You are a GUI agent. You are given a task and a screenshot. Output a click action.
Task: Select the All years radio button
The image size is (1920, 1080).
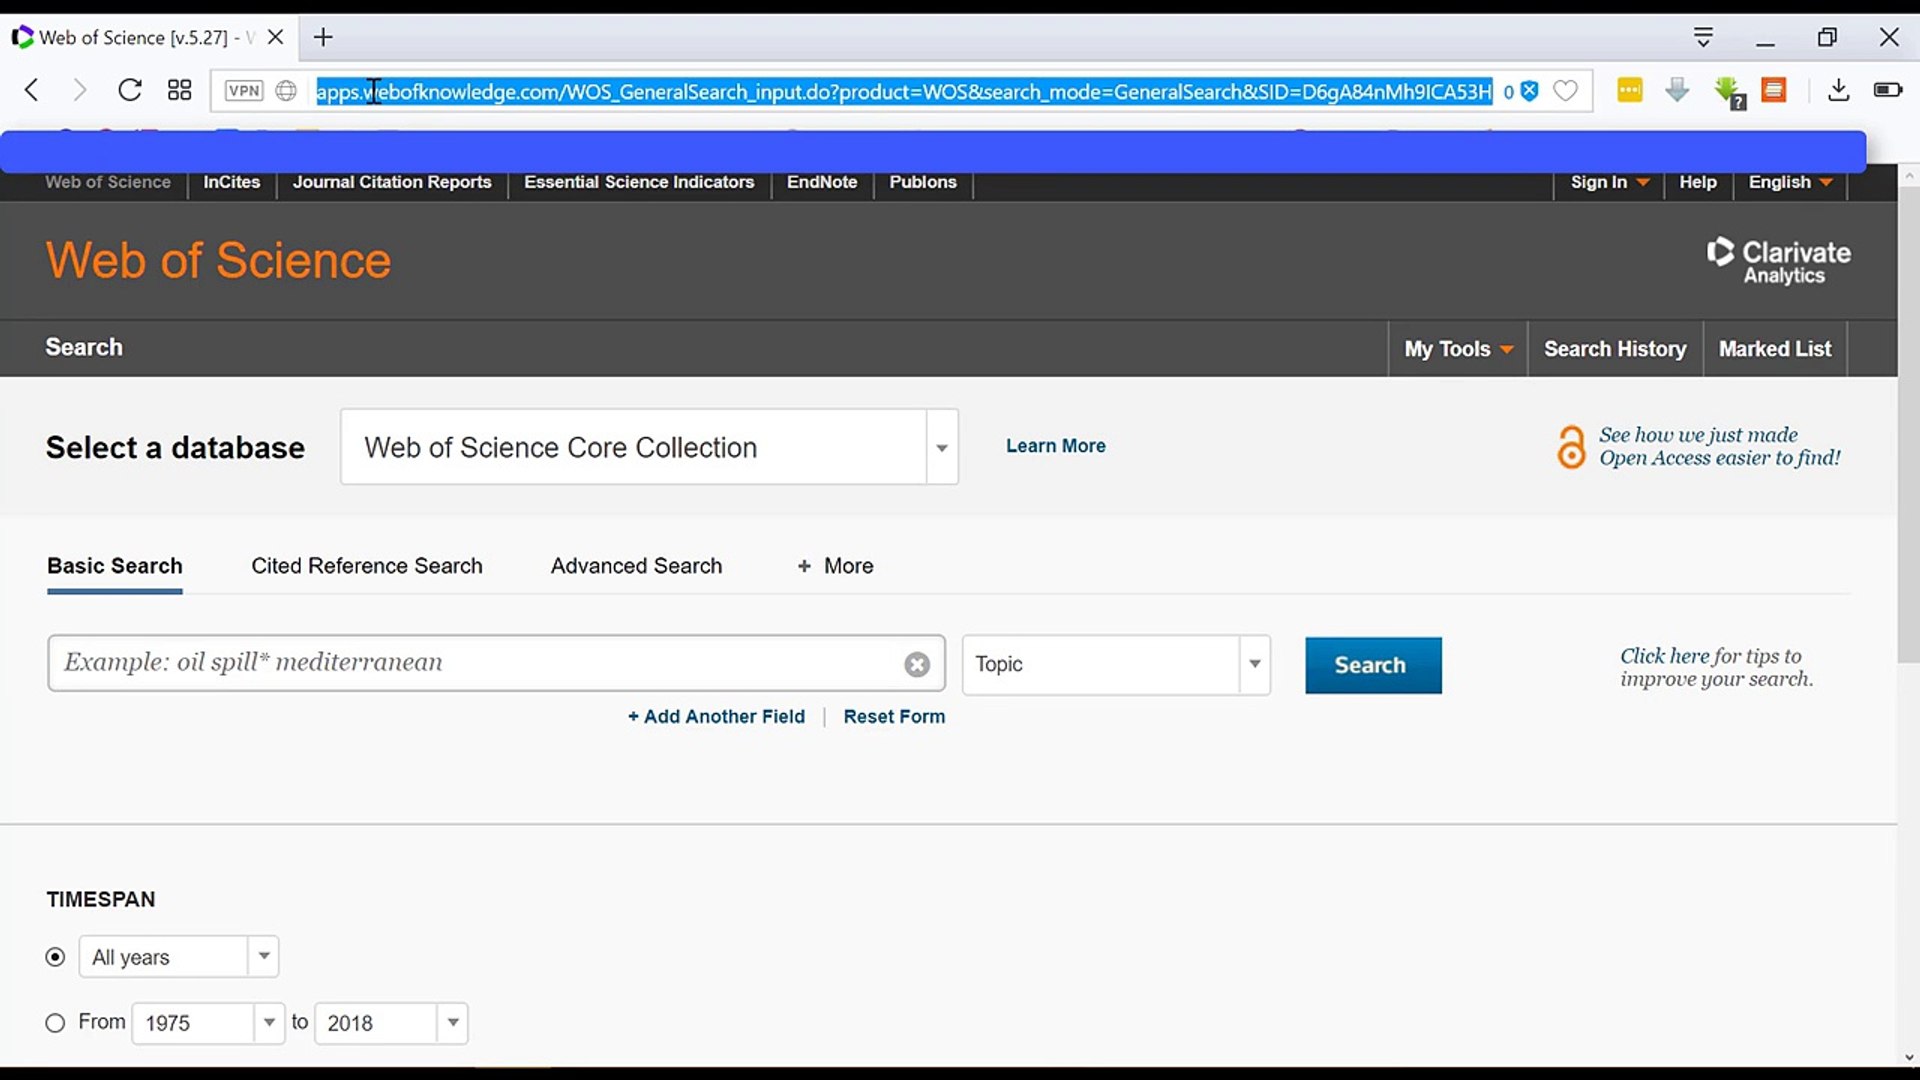coord(56,958)
